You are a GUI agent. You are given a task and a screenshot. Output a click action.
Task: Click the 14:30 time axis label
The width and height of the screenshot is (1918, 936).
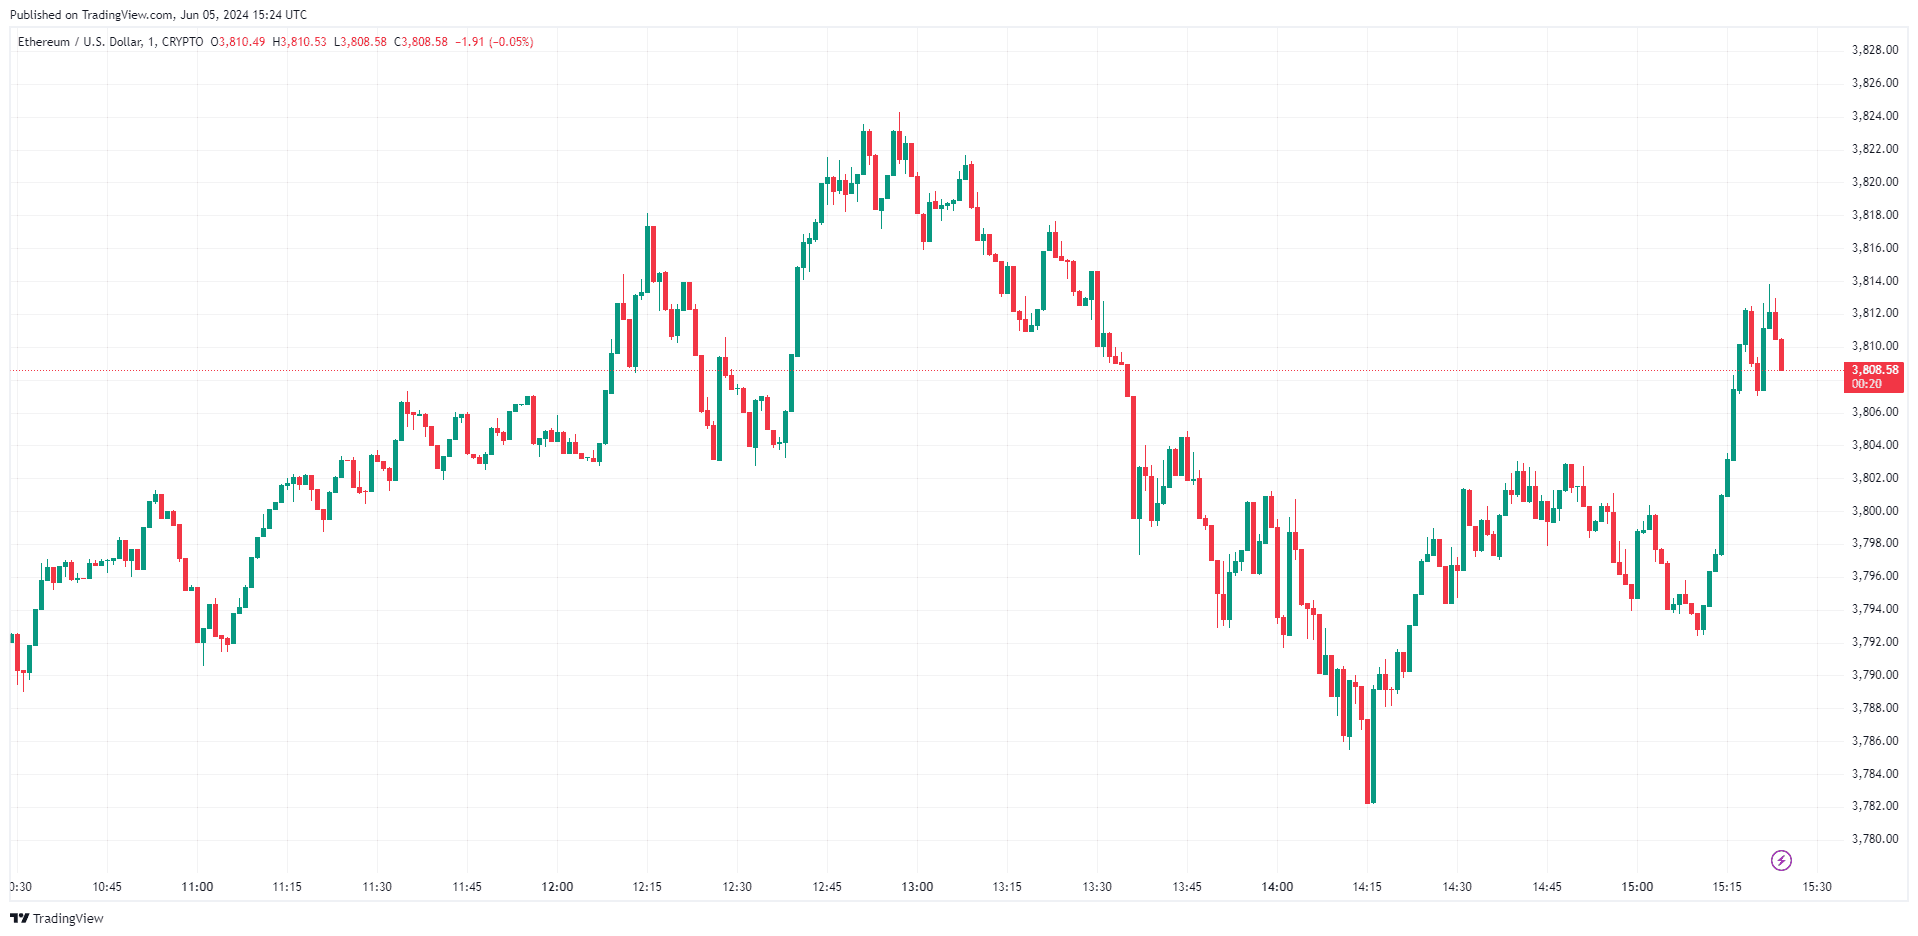tap(1457, 887)
